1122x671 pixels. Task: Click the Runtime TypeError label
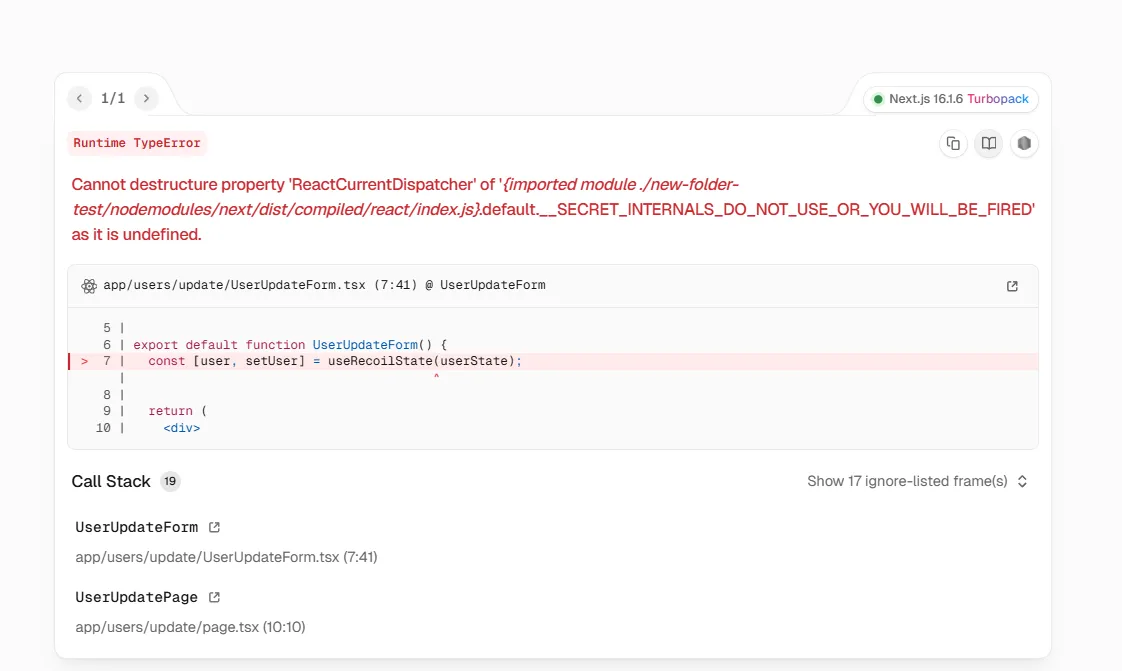tap(137, 143)
